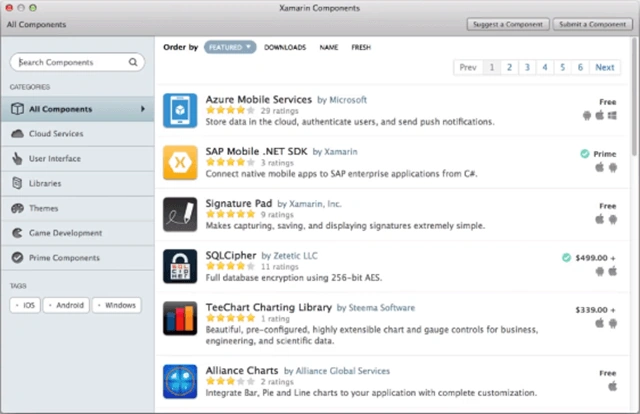The width and height of the screenshot is (640, 414).
Task: Filter by the Windows tag
Action: point(117,305)
